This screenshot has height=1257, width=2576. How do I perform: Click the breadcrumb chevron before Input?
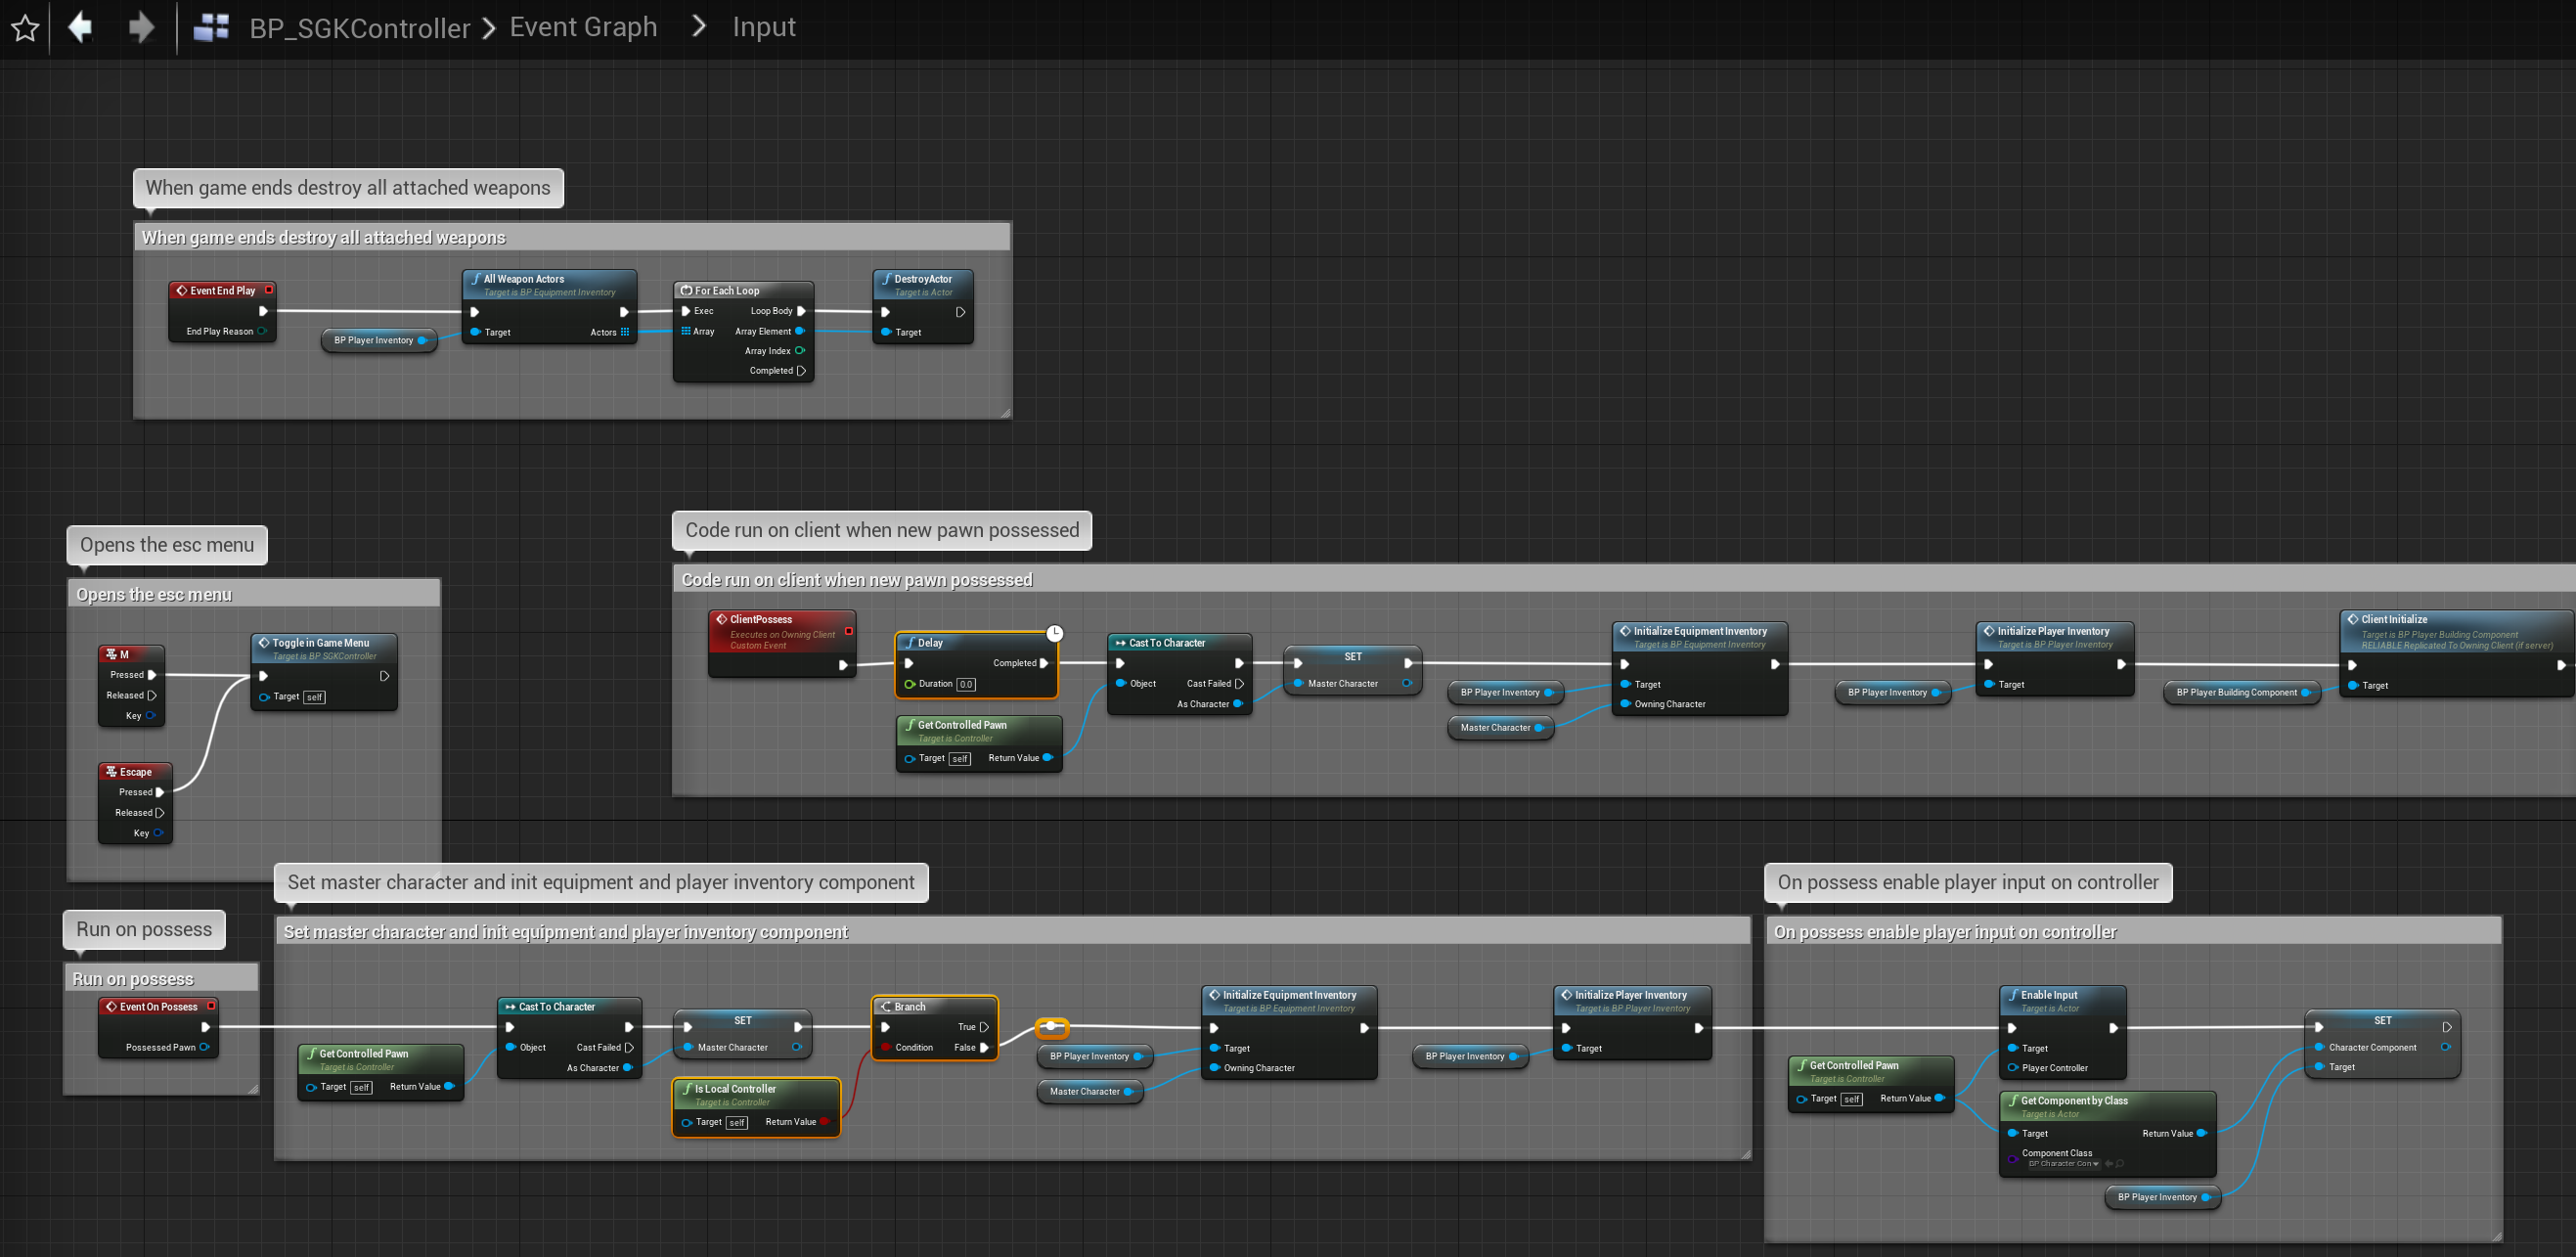point(699,27)
